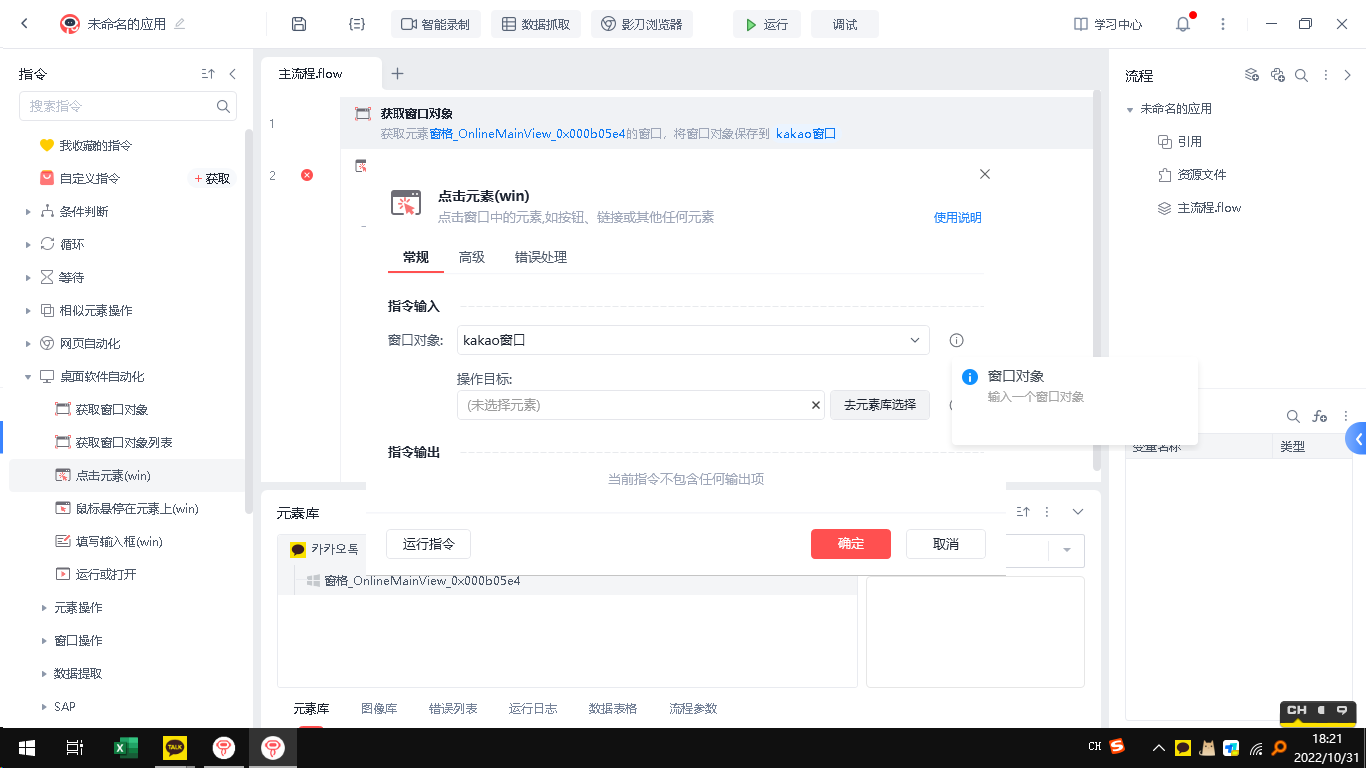Open the 运行日志 tab at bottom

click(x=533, y=708)
